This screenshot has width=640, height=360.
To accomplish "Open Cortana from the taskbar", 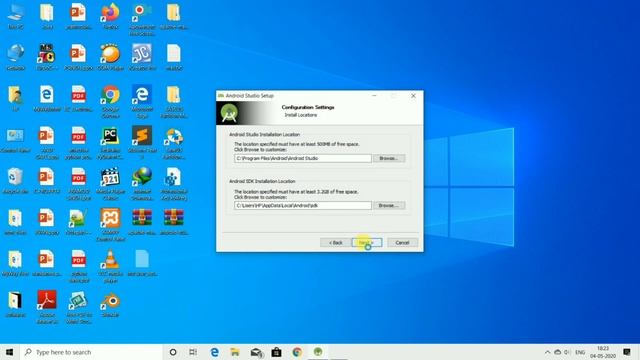I will tap(173, 352).
